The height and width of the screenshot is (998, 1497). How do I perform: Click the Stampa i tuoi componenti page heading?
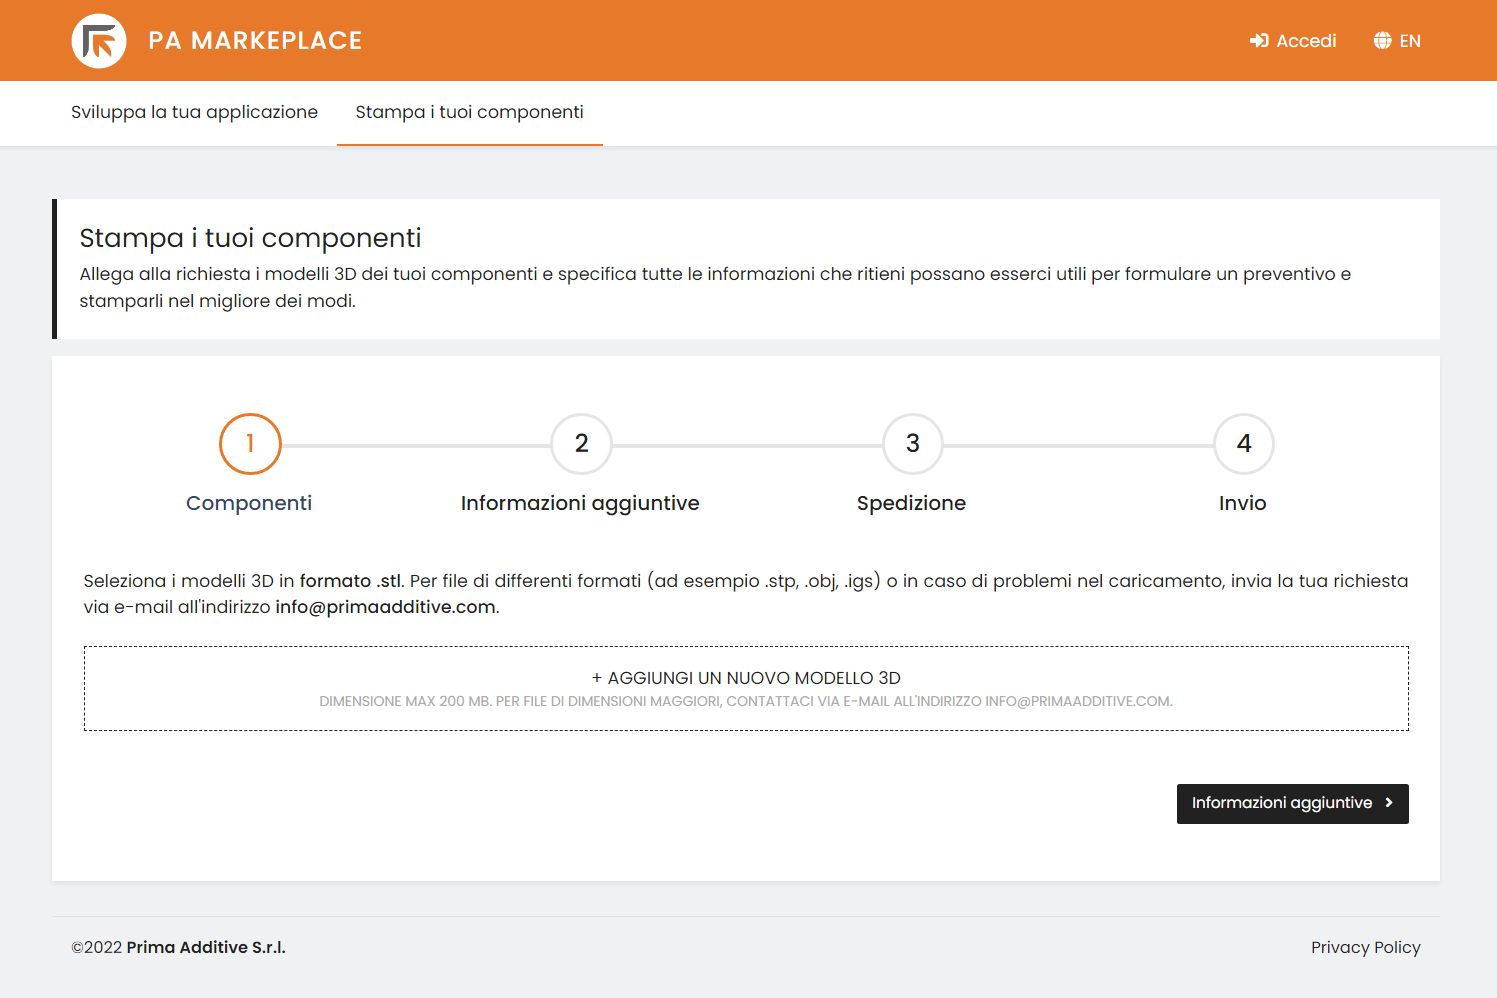[250, 238]
